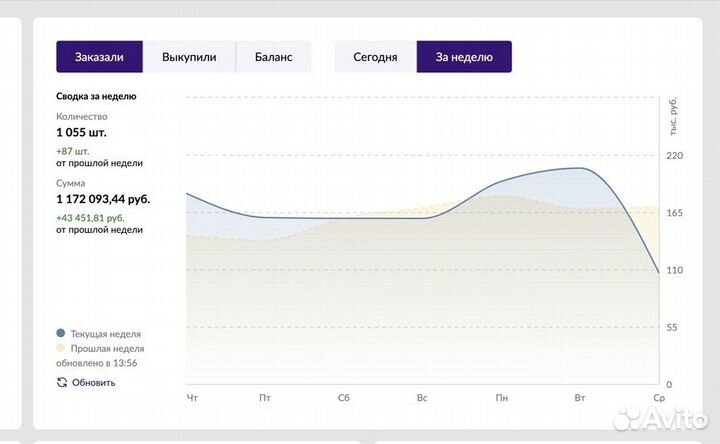Show data for Сегодня
Viewport: 720px width, 444px height.
375,57
